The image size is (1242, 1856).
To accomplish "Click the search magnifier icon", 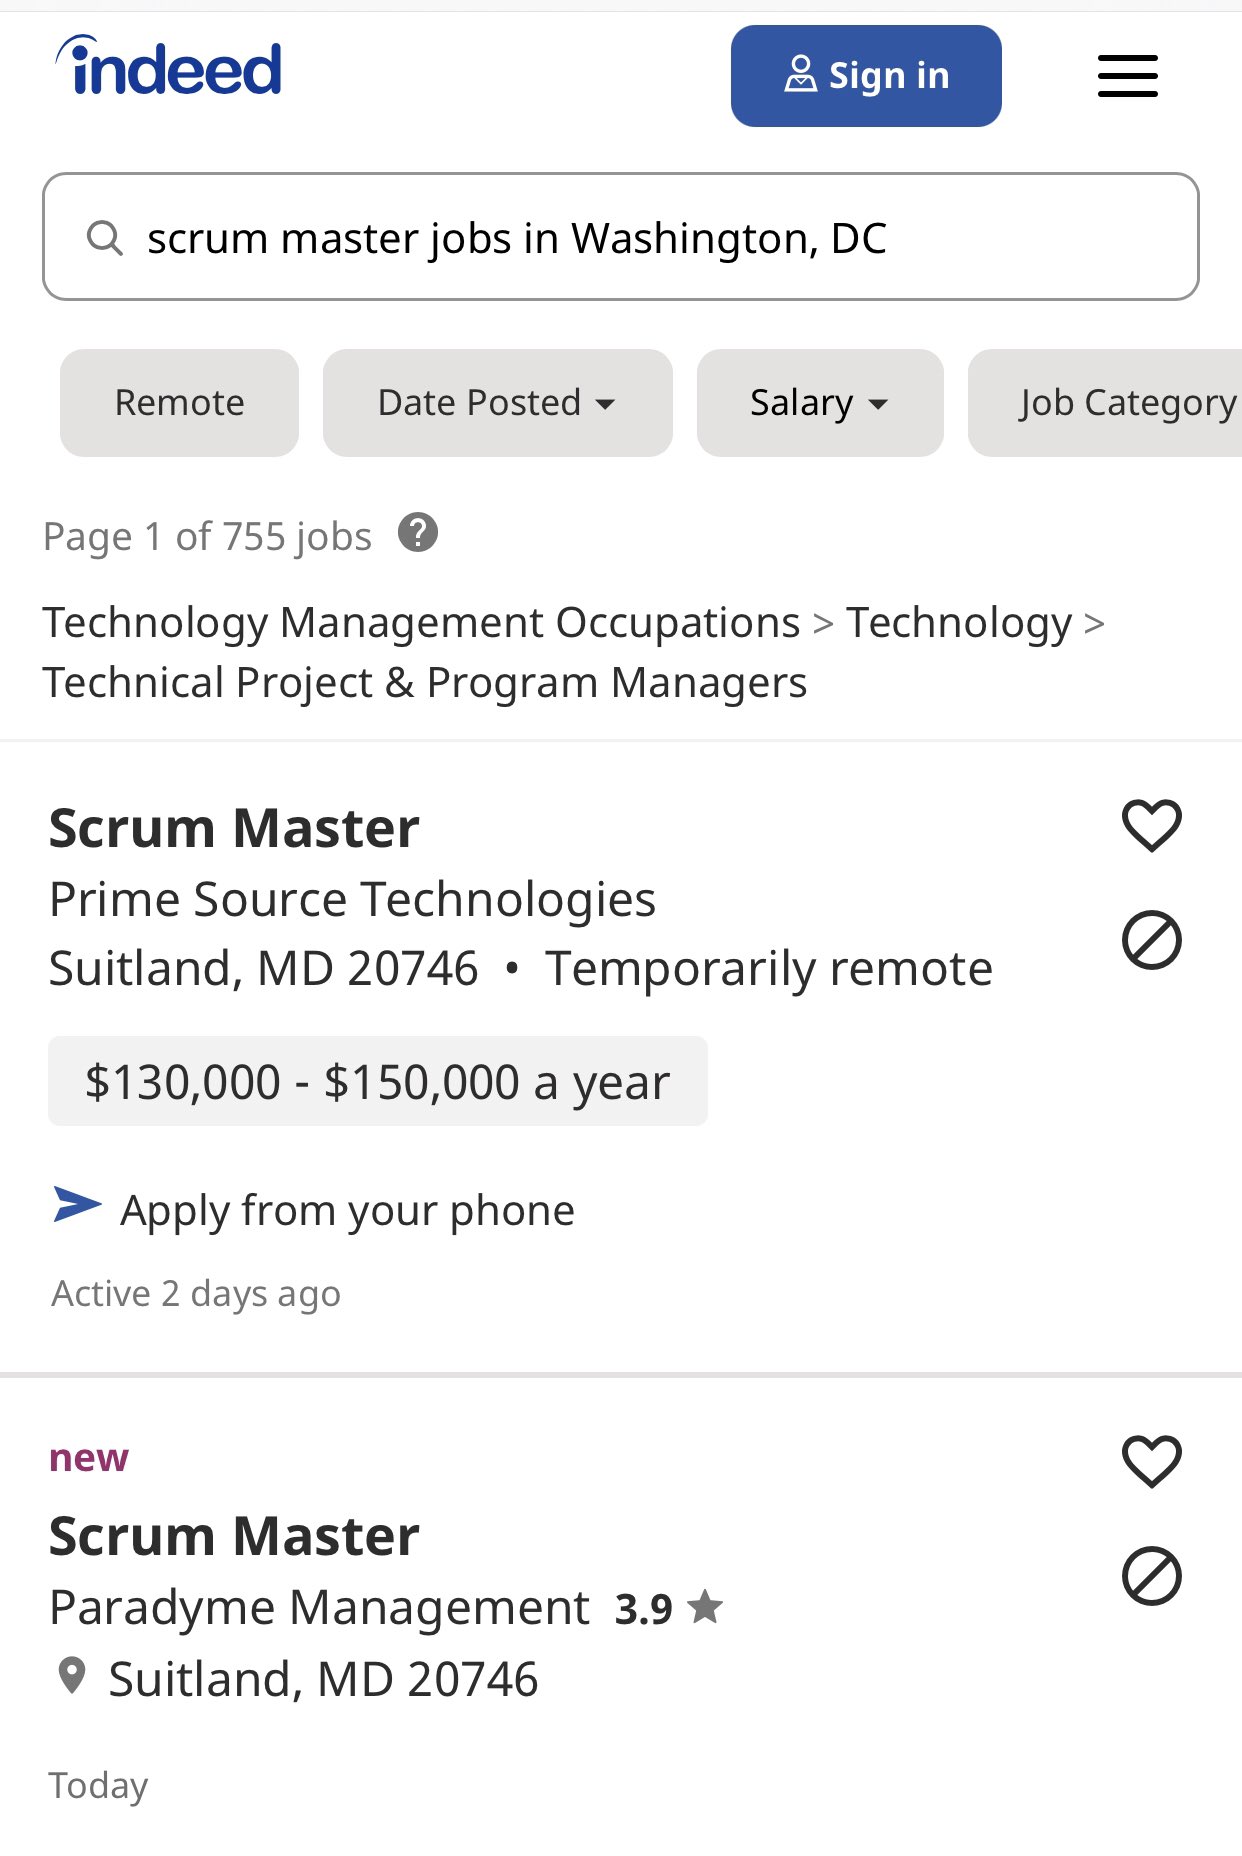I will 104,238.
